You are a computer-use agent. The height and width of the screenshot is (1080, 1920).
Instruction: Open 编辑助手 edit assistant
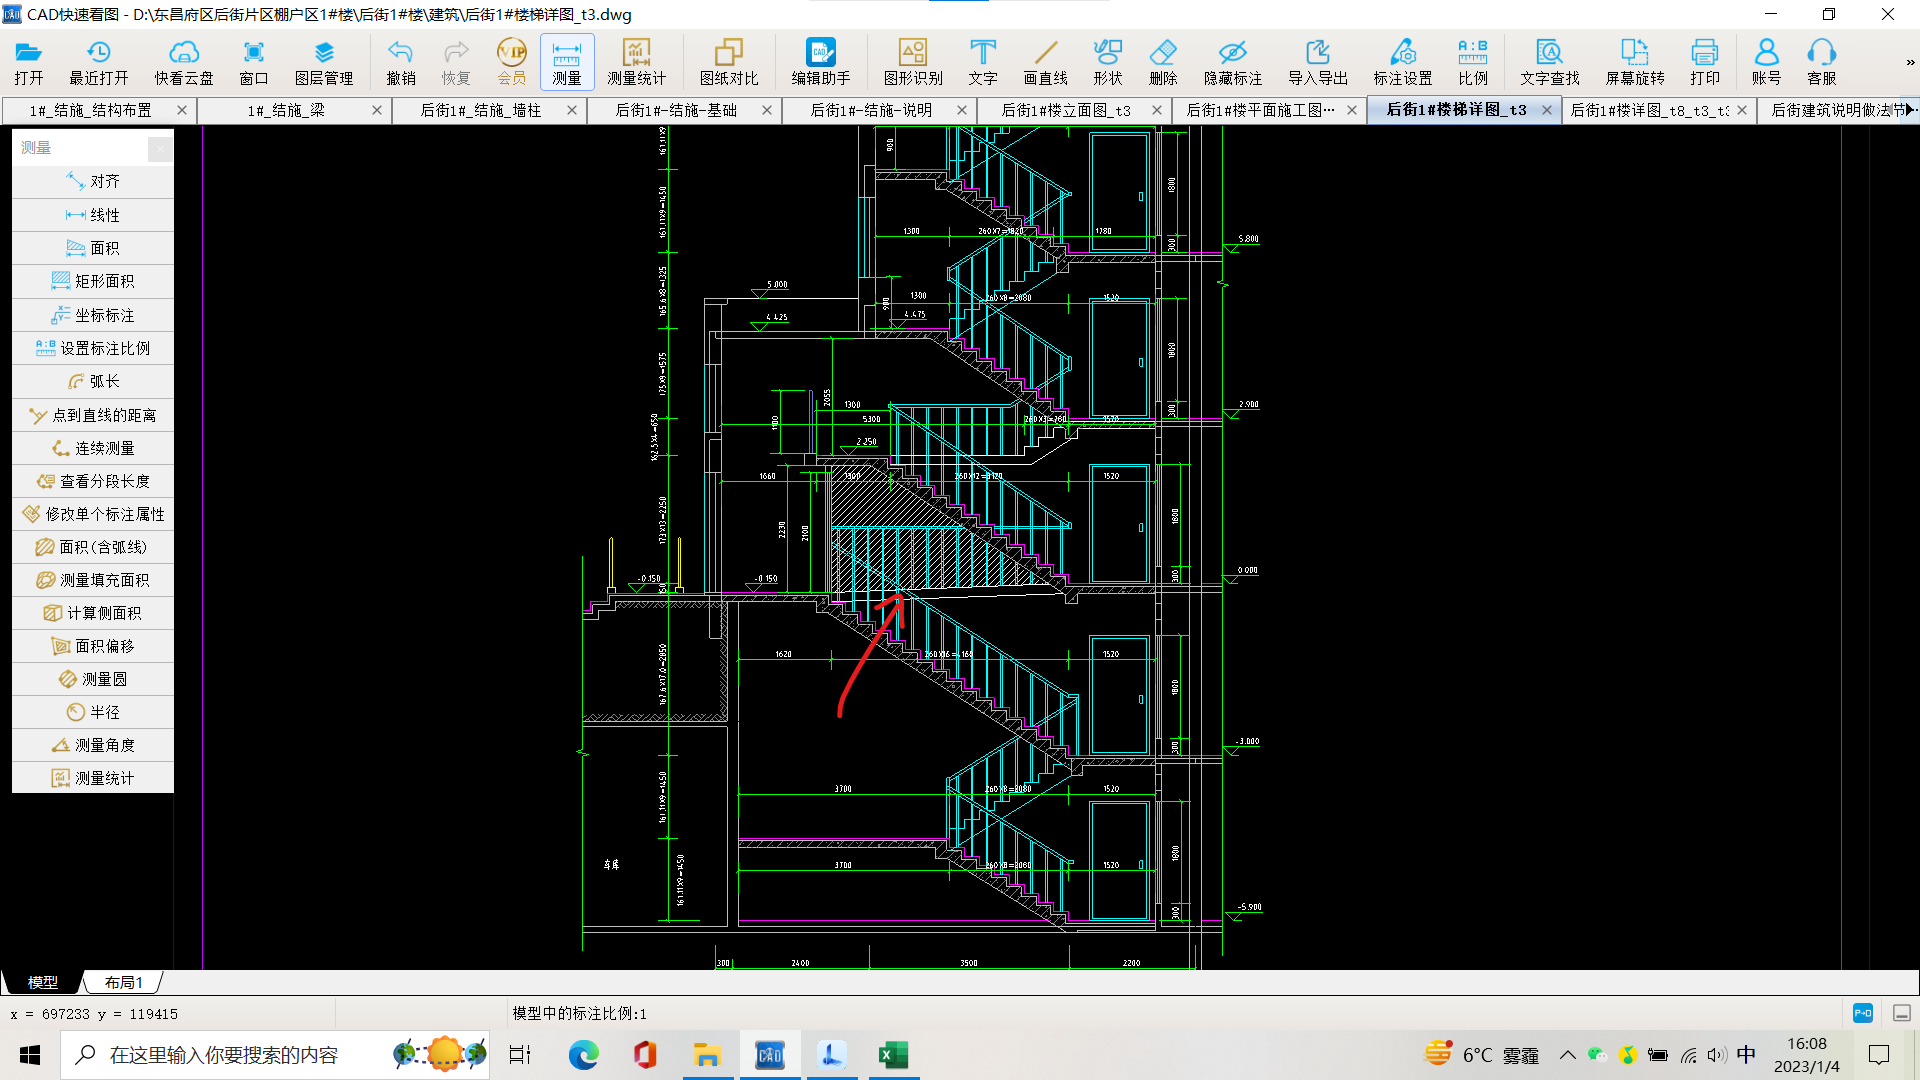(821, 62)
